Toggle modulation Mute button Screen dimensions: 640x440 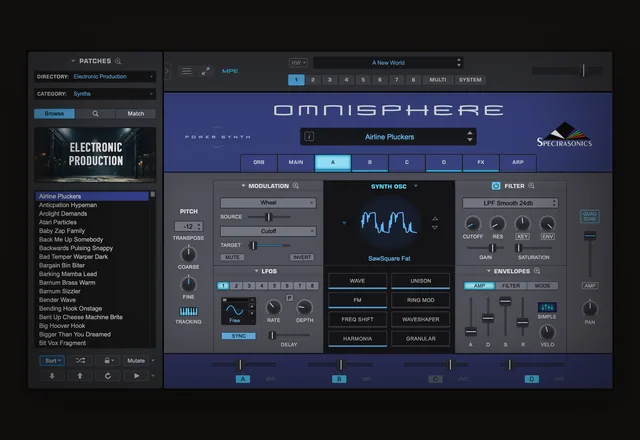click(x=232, y=257)
